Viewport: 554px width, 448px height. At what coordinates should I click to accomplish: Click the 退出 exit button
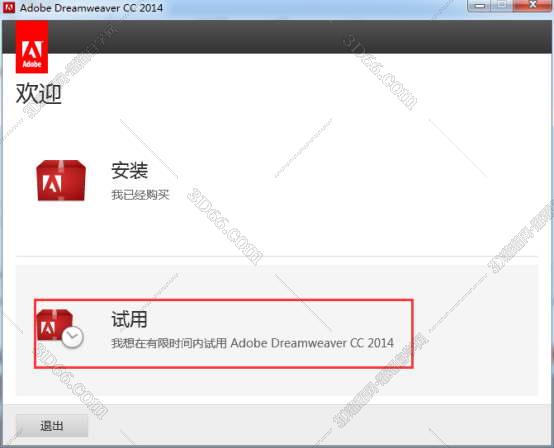click(52, 426)
